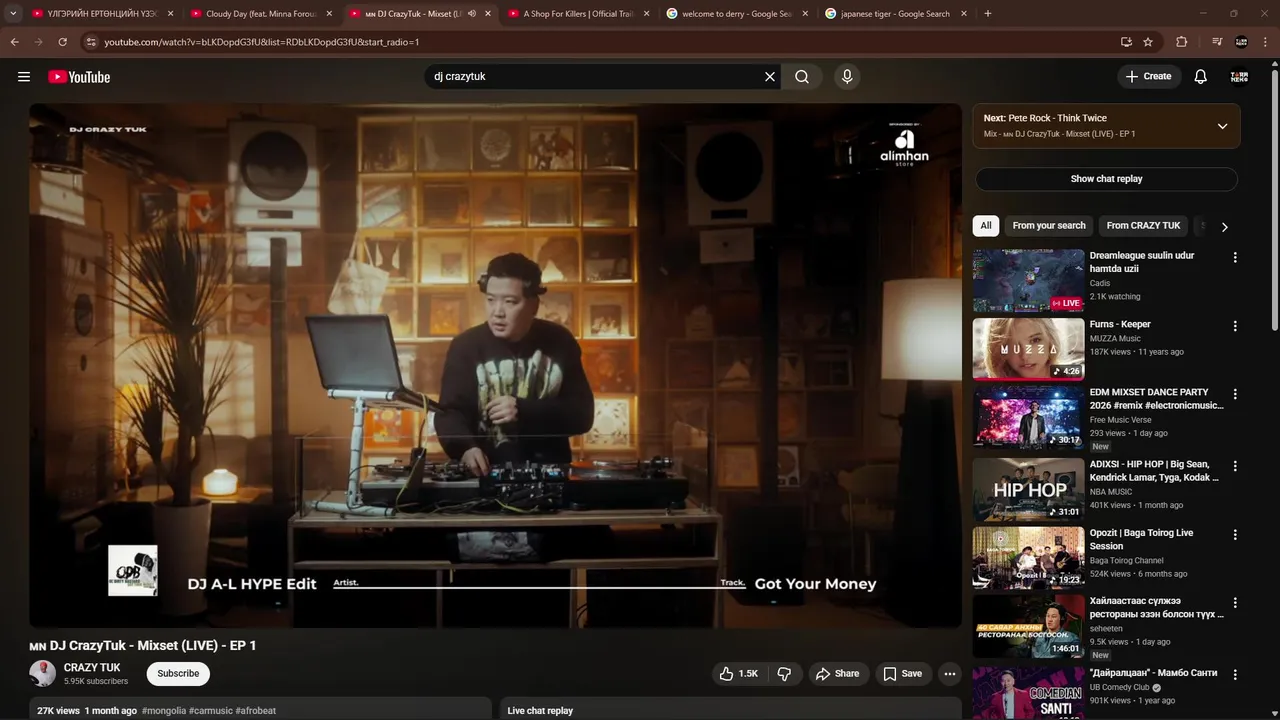Image resolution: width=1280 pixels, height=720 pixels.
Task: Expand the Next: Pete Rock mix panel
Action: click(x=1222, y=126)
